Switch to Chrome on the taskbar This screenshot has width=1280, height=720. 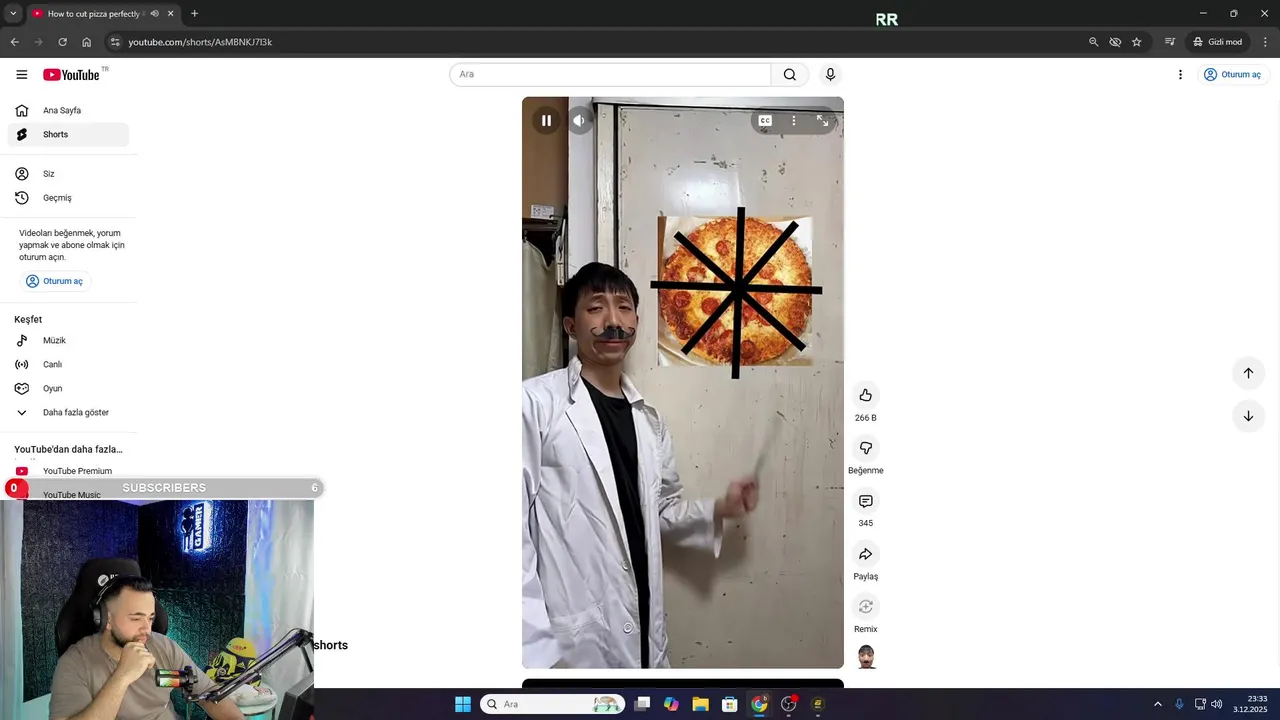(759, 704)
